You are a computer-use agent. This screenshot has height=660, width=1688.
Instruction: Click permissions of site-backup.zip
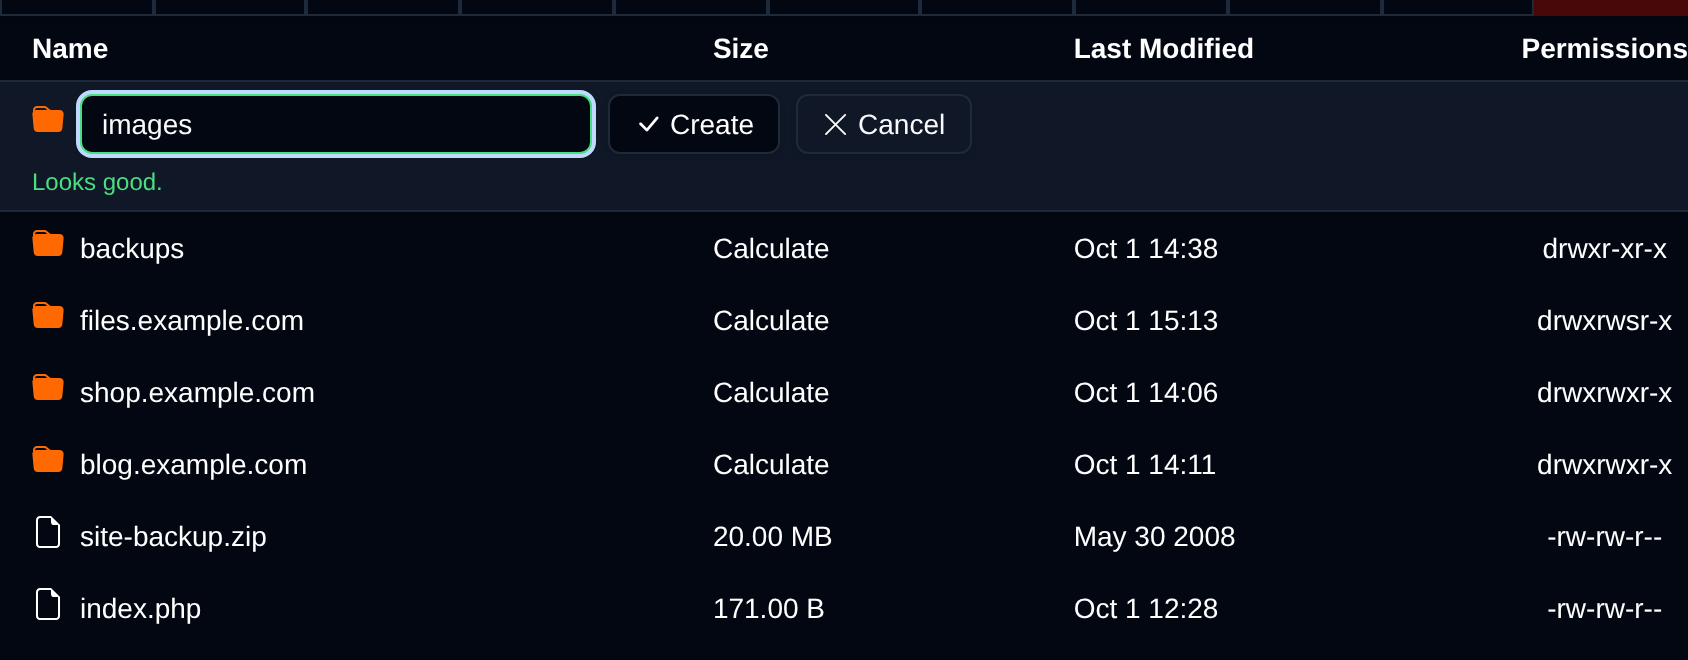click(x=1604, y=537)
